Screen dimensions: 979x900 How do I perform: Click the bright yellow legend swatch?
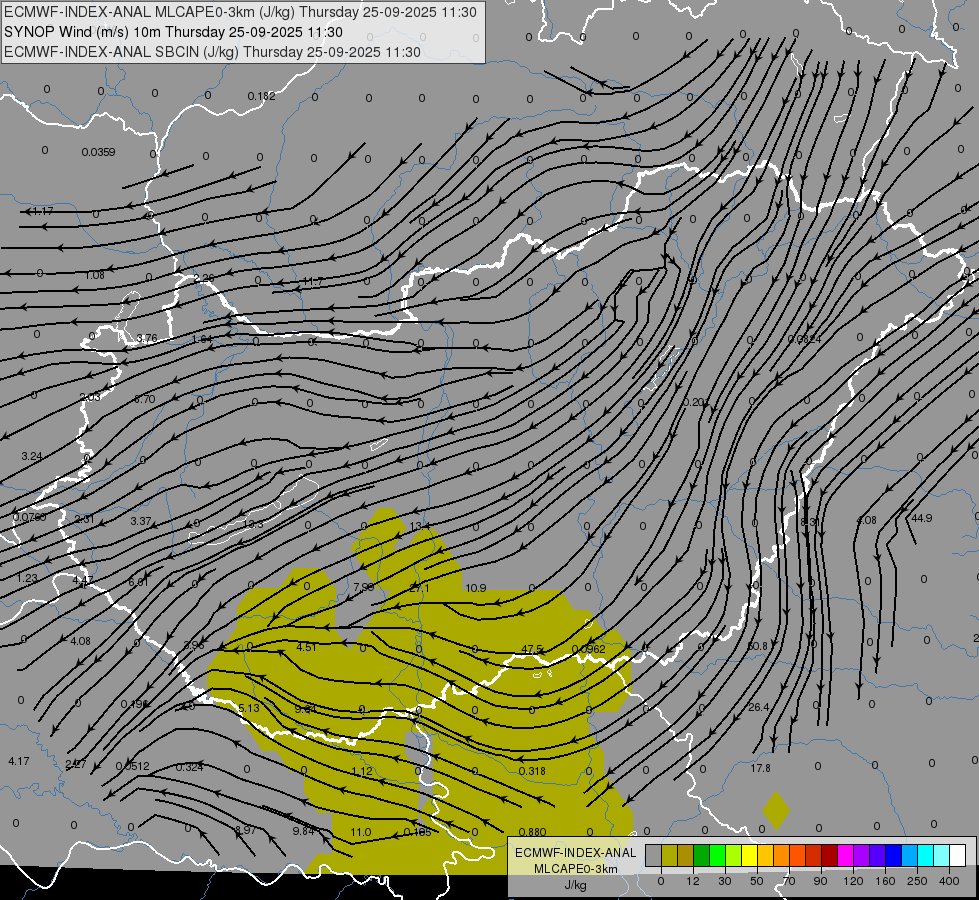[749, 856]
